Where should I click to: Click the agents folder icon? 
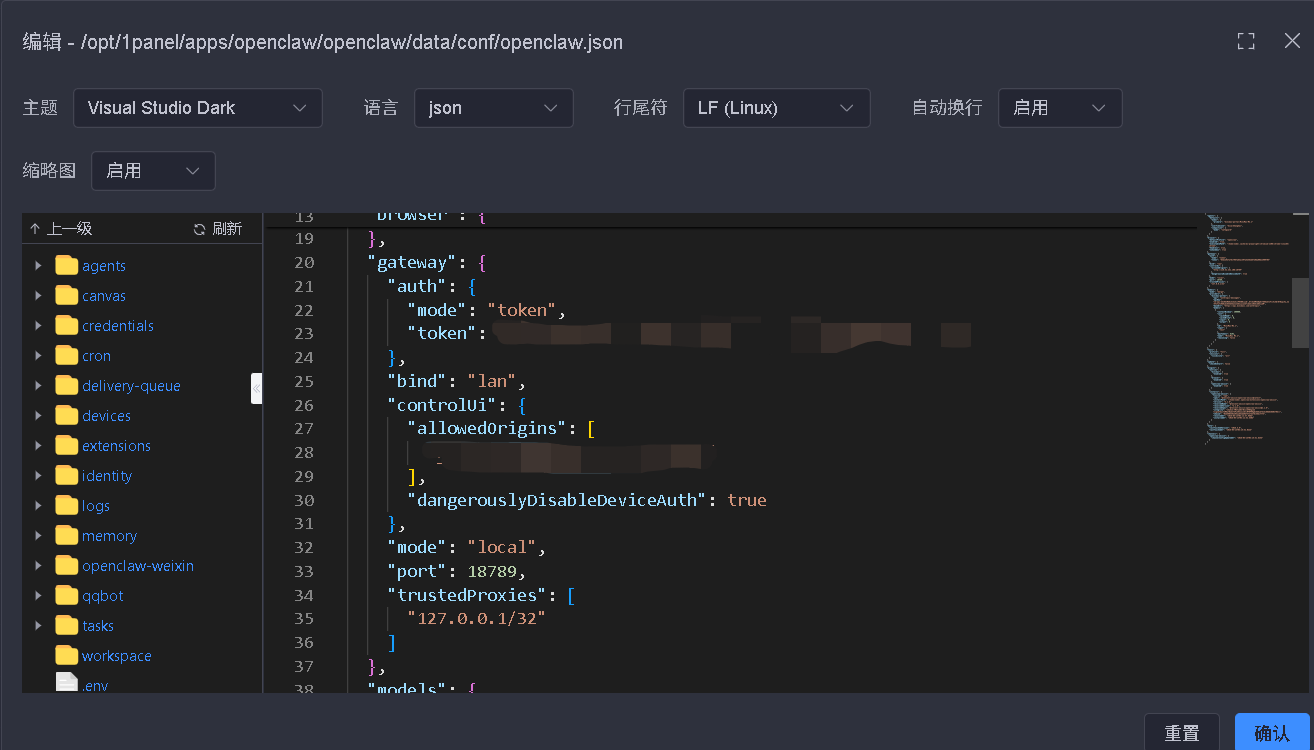65,265
